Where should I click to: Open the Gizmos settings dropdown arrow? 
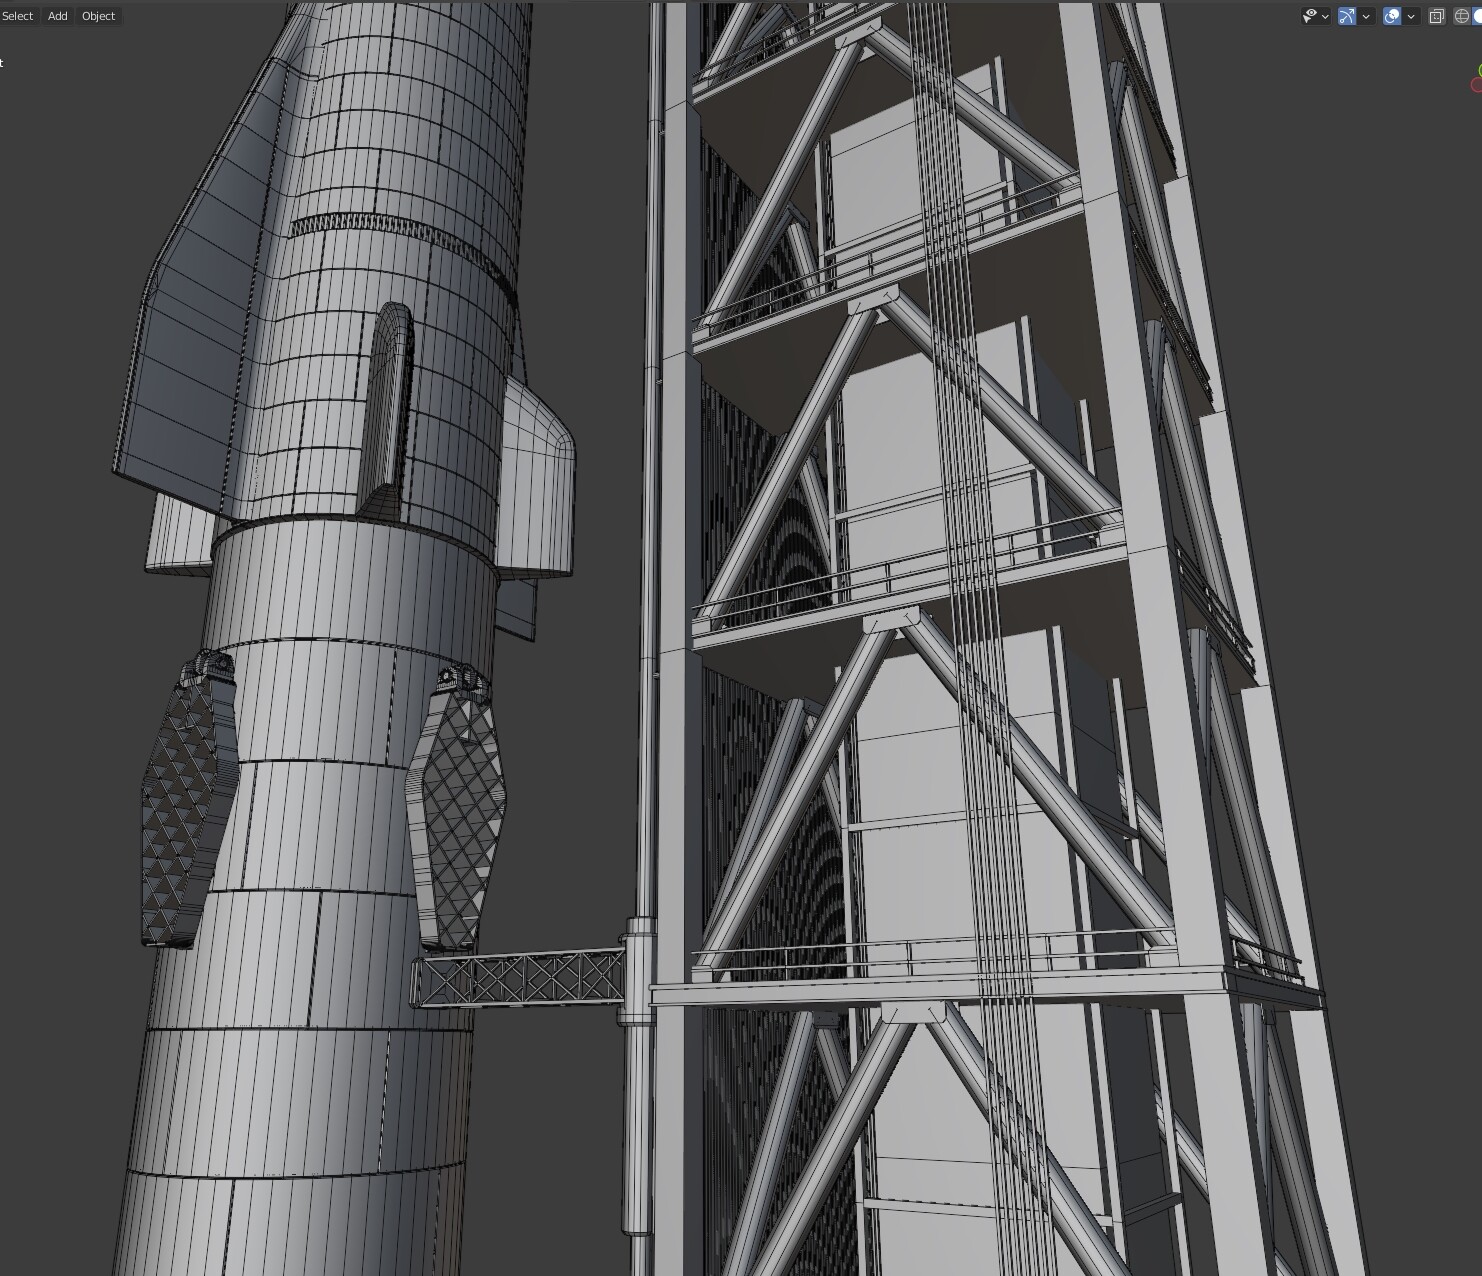tap(1366, 15)
